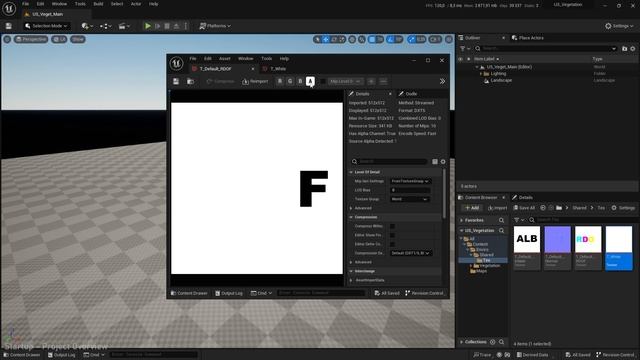Screen dimensions: 640x360
Task: Open camera speed setting in viewport
Action: 436,39
